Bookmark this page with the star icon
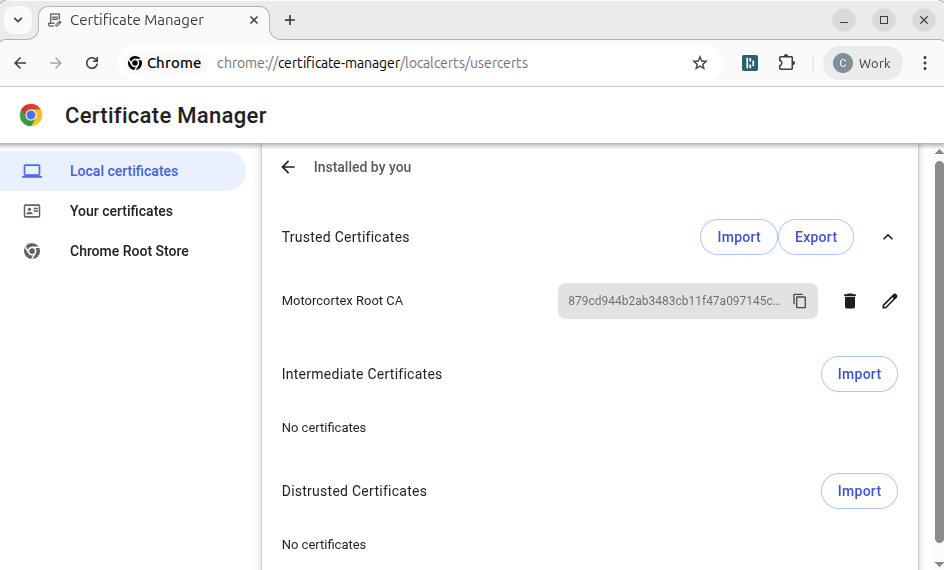 pos(700,63)
